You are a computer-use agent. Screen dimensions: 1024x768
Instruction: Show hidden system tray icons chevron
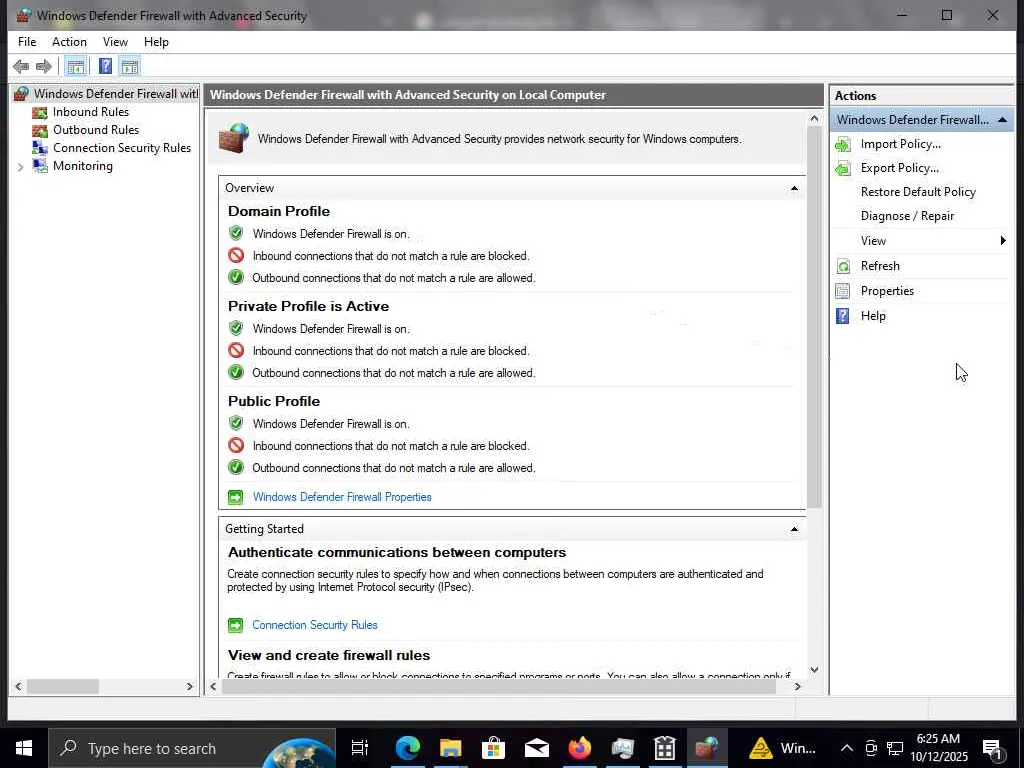846,748
